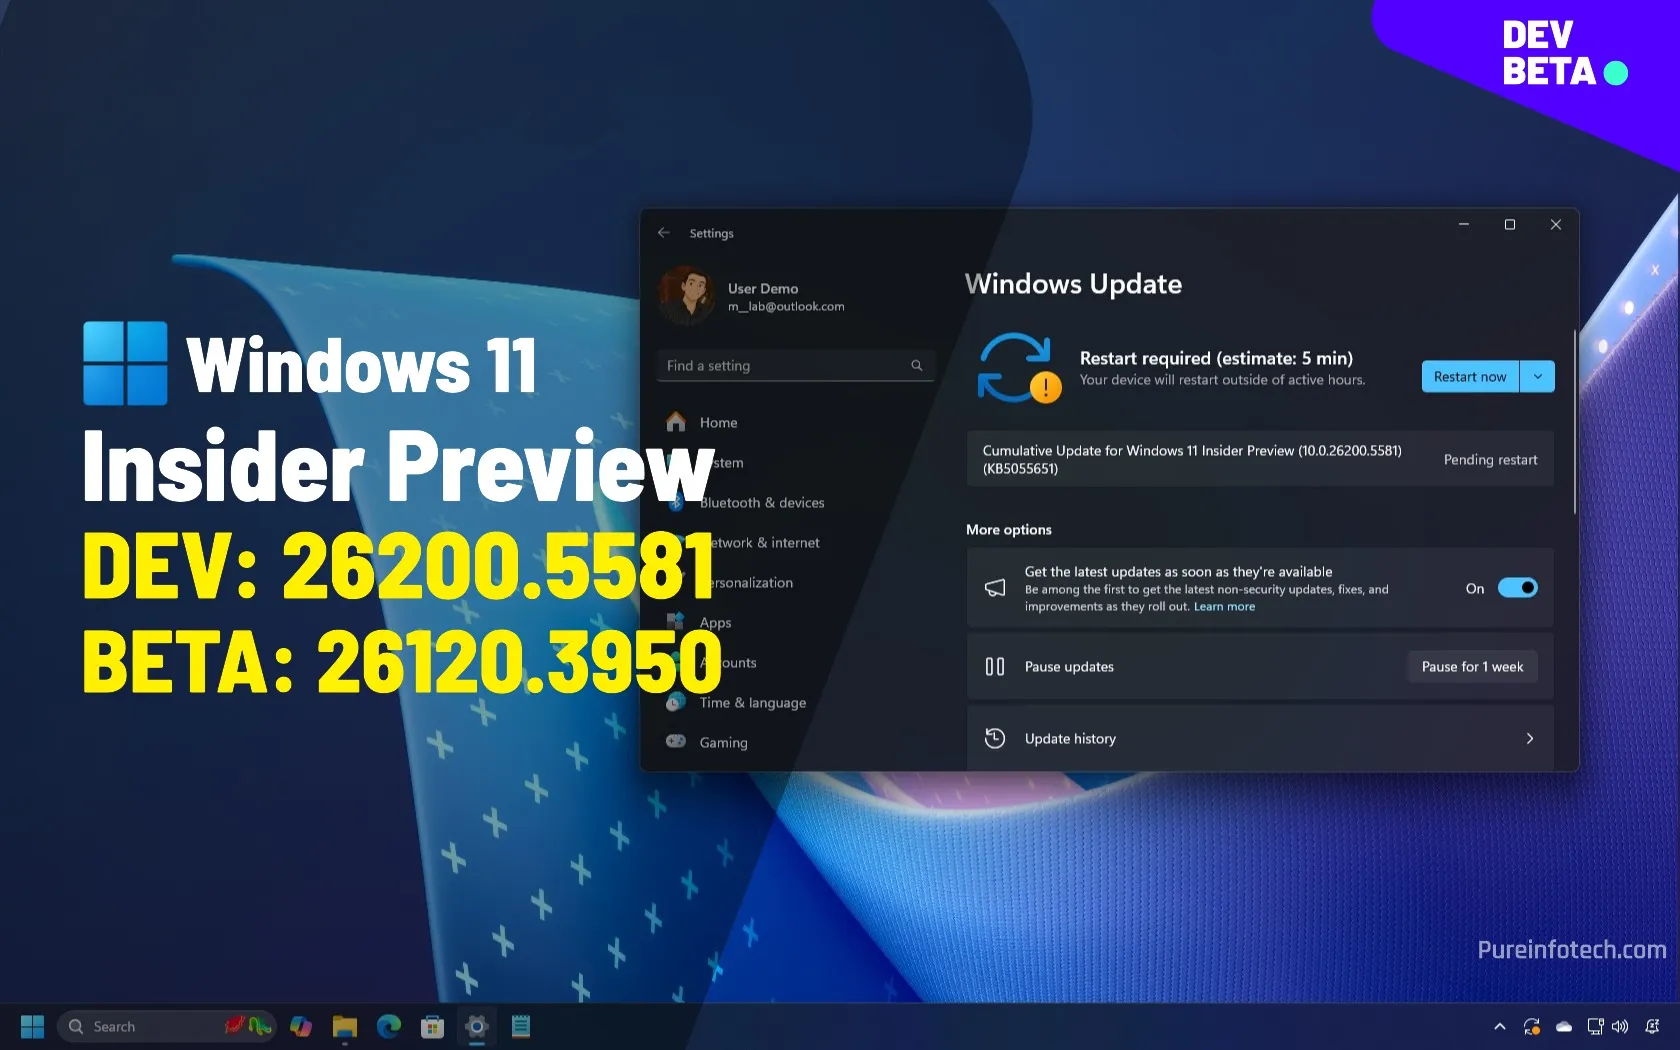This screenshot has height=1050, width=1680.
Task: Expand Update history with its chevron
Action: click(1530, 738)
